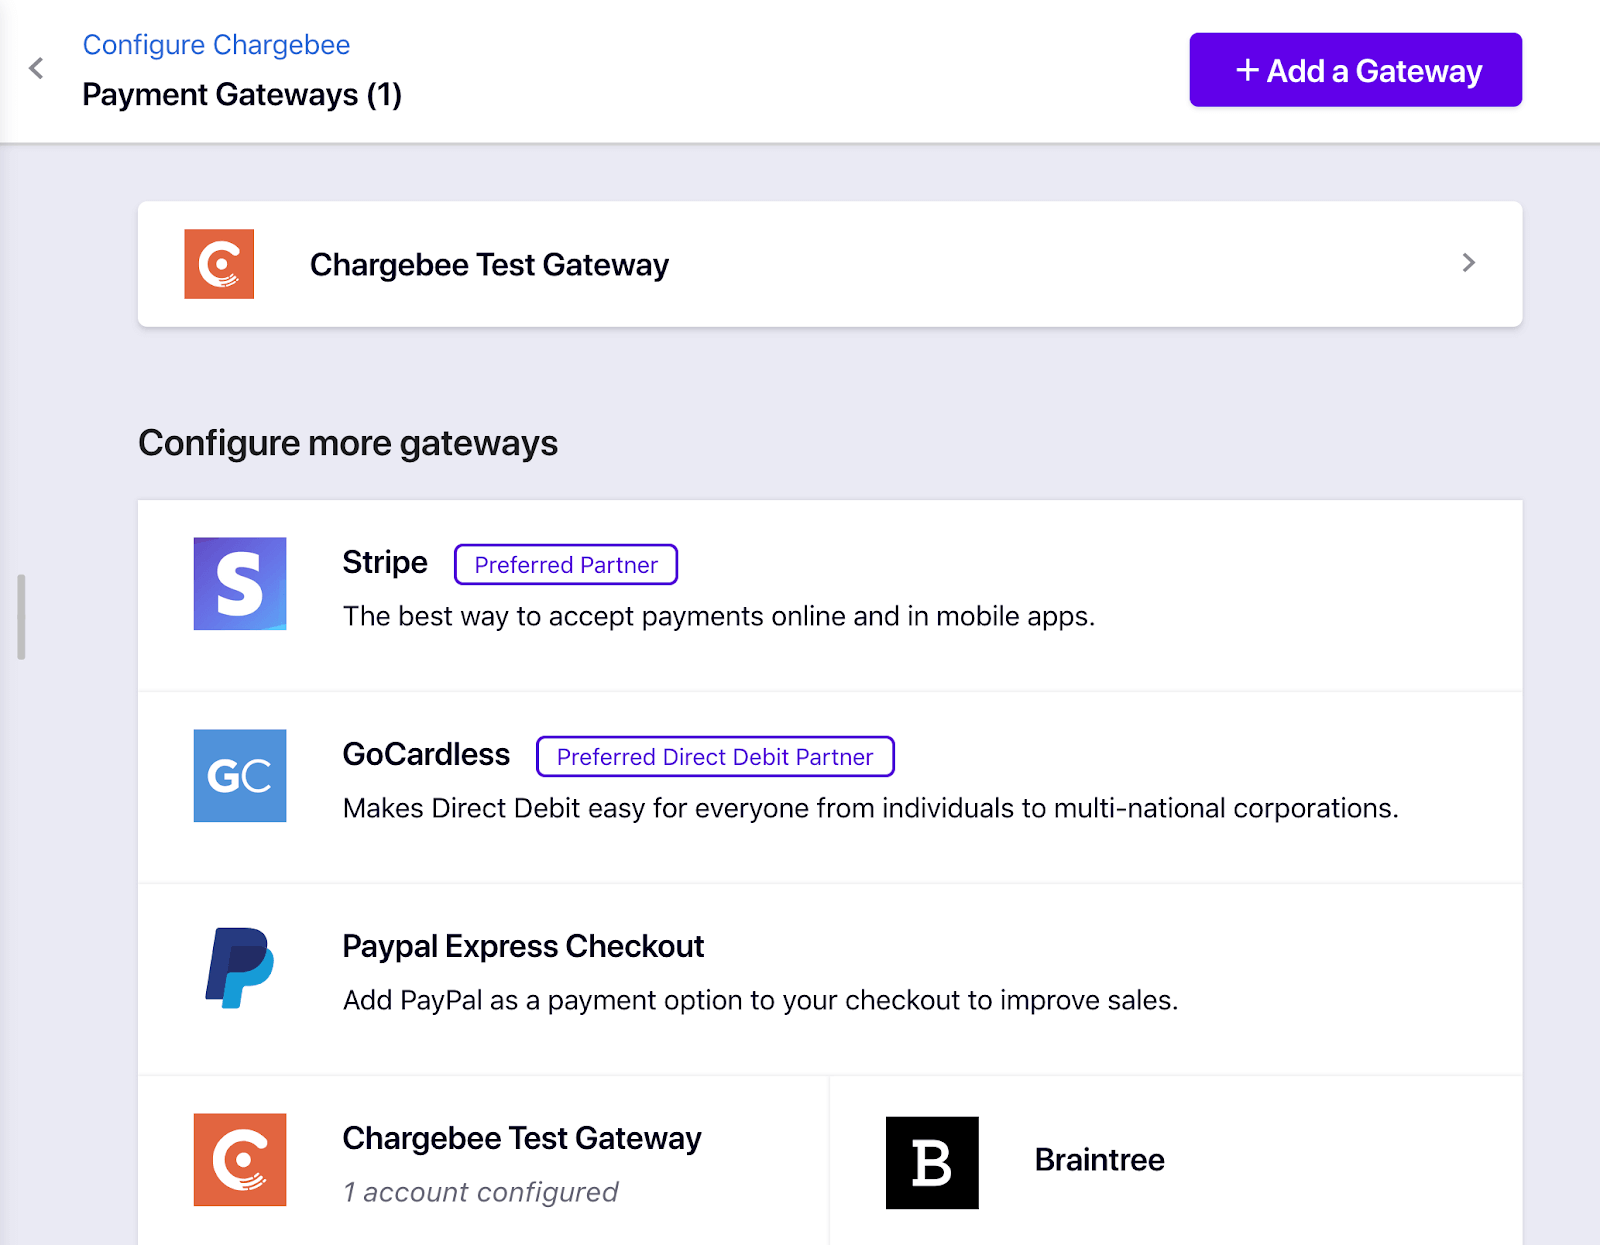This screenshot has height=1245, width=1600.
Task: Click 1 account configured text under Chargebee Test Gateway
Action: coord(481,1191)
